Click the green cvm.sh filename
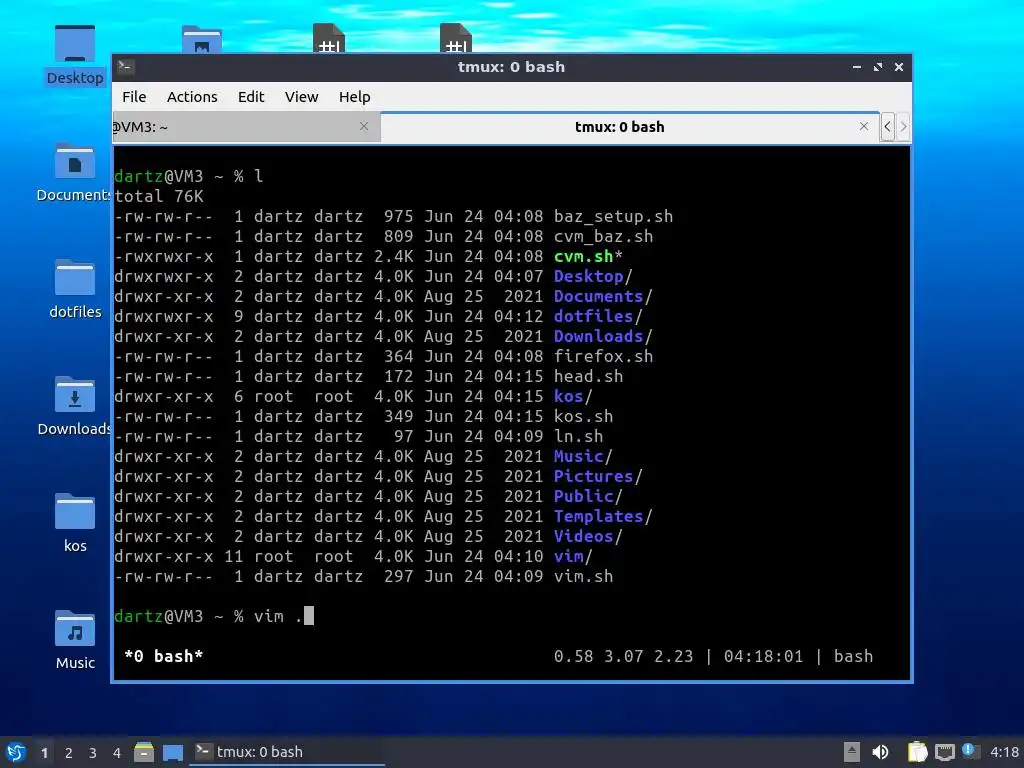The width and height of the screenshot is (1024, 768). tap(583, 256)
